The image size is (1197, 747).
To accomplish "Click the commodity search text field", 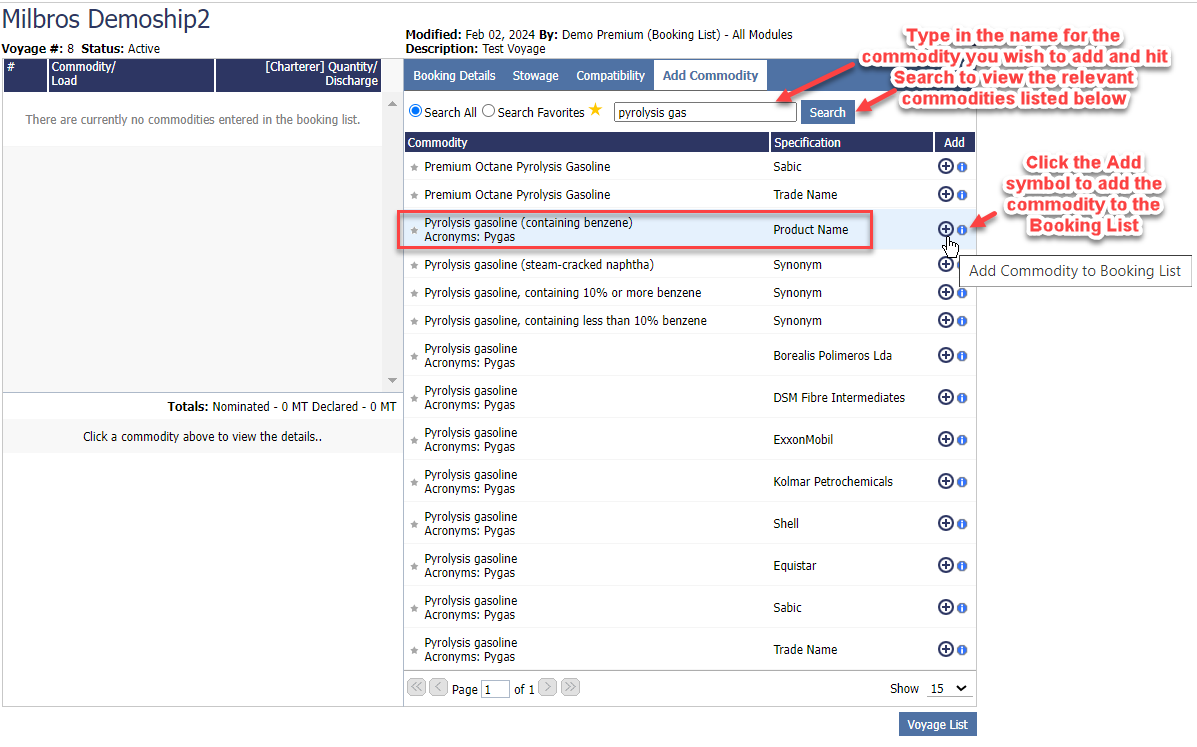I will (x=704, y=112).
